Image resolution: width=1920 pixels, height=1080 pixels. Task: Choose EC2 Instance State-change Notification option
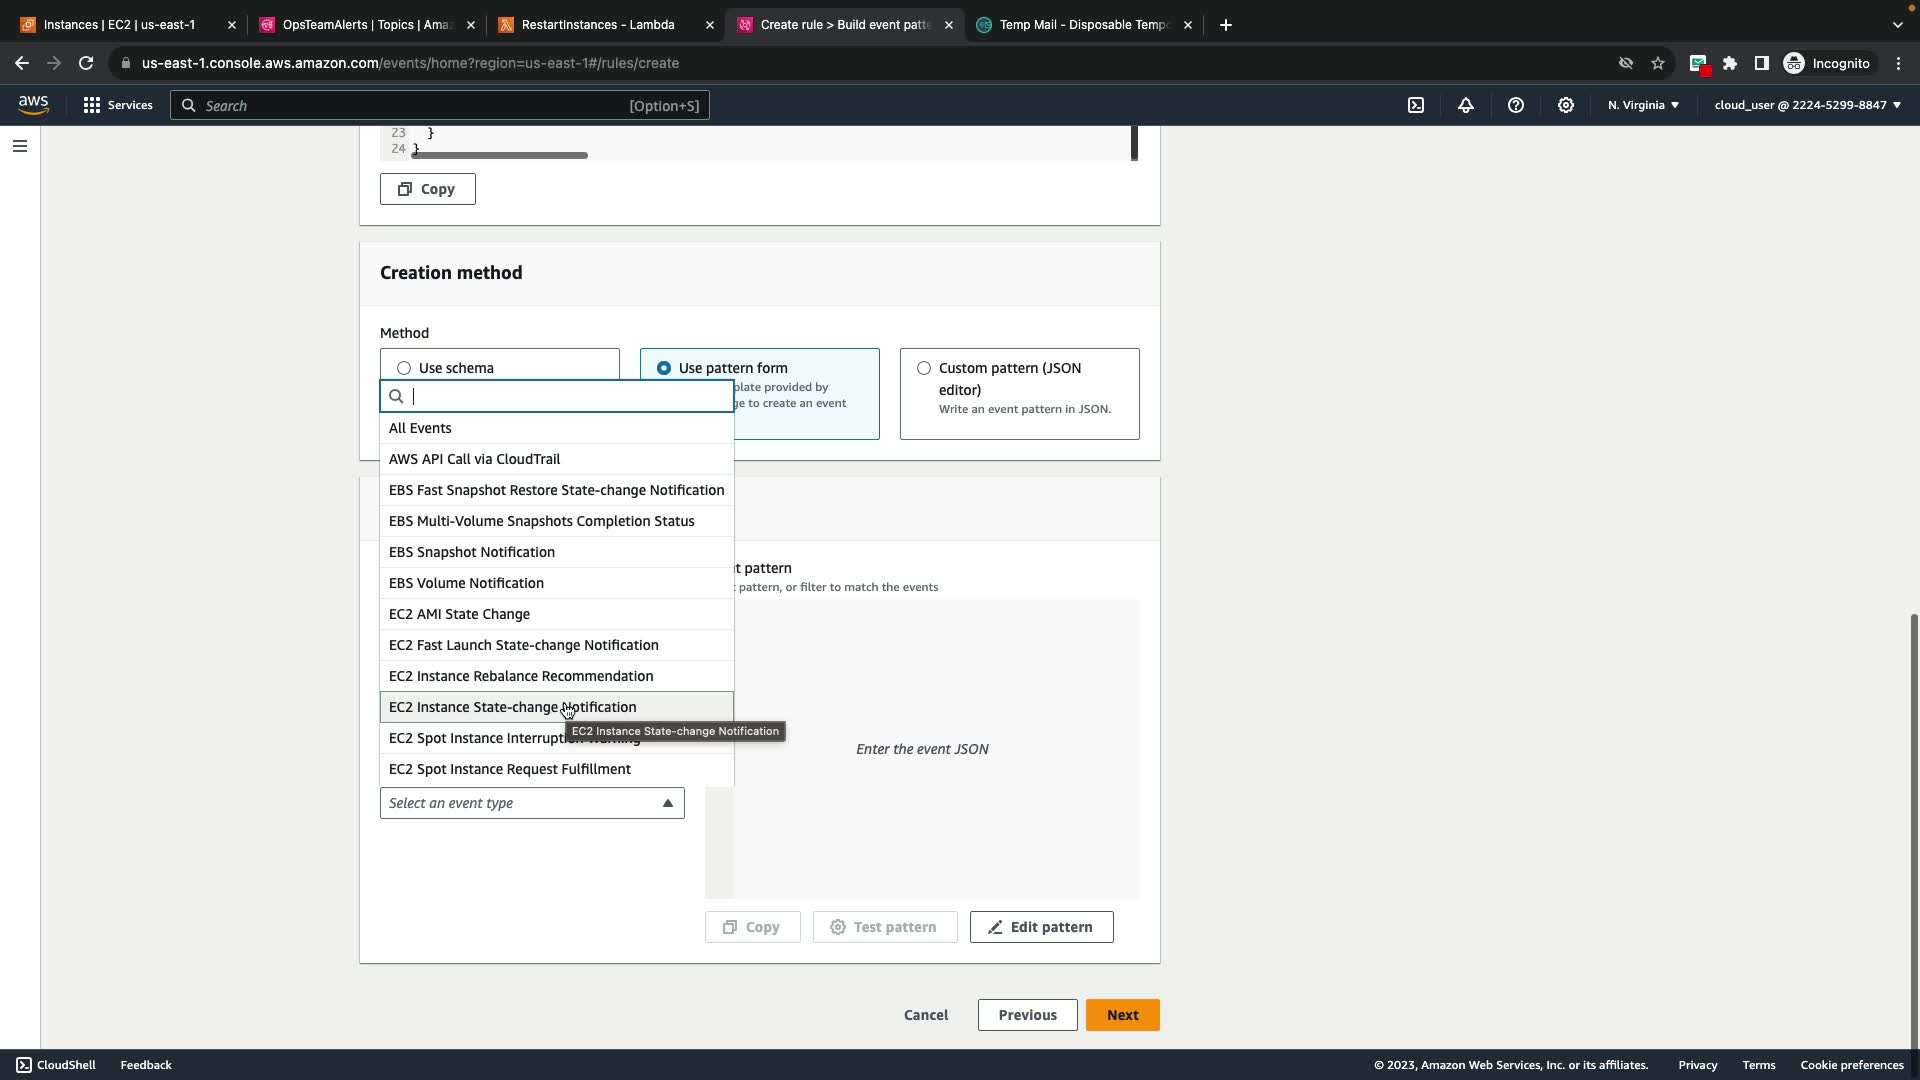point(512,707)
